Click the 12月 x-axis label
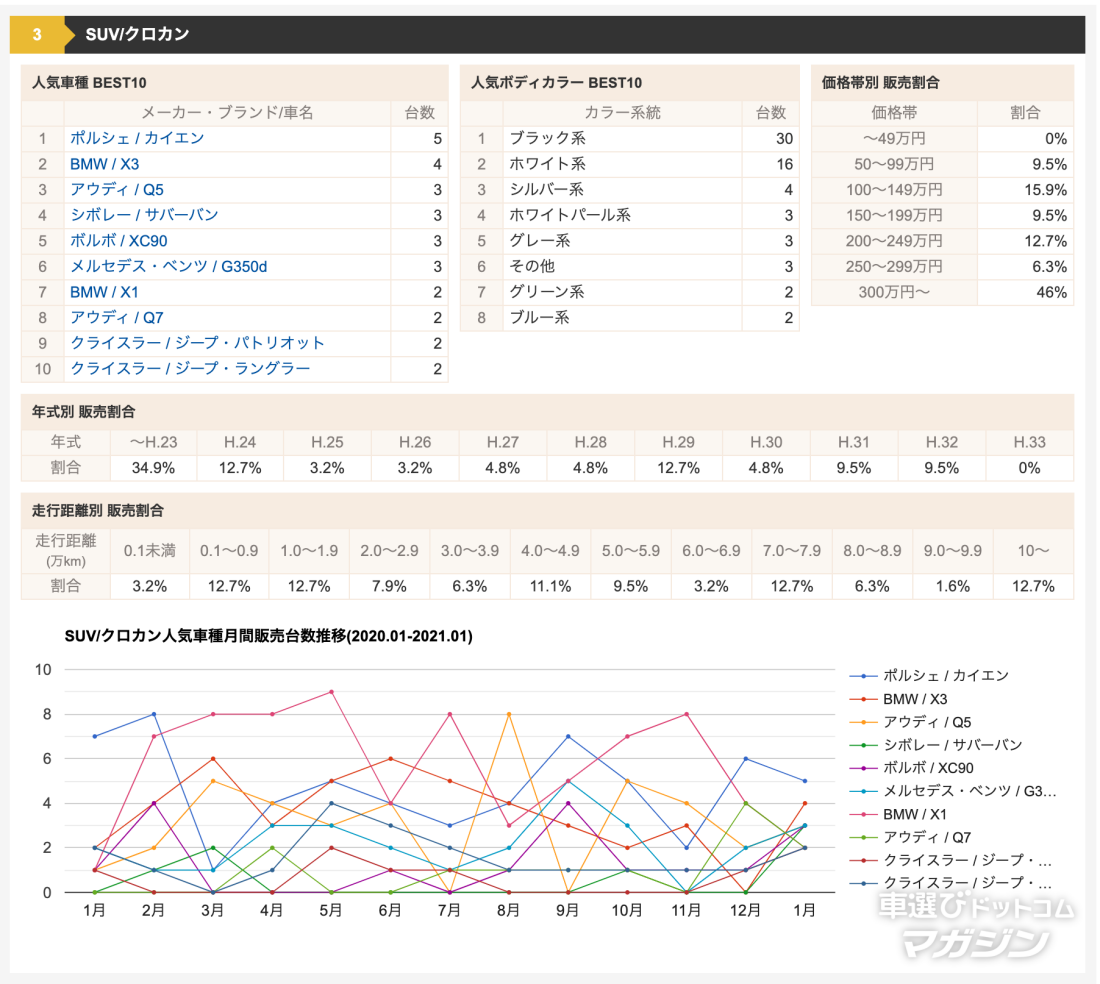 745,910
